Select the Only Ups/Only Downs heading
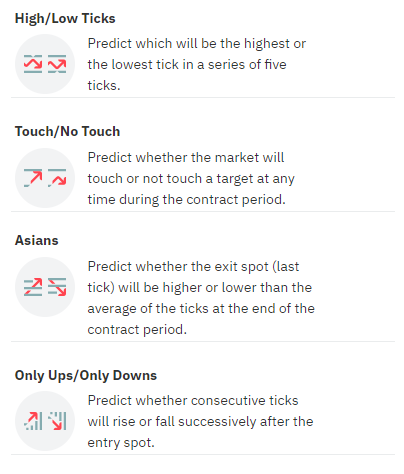 click(x=86, y=375)
